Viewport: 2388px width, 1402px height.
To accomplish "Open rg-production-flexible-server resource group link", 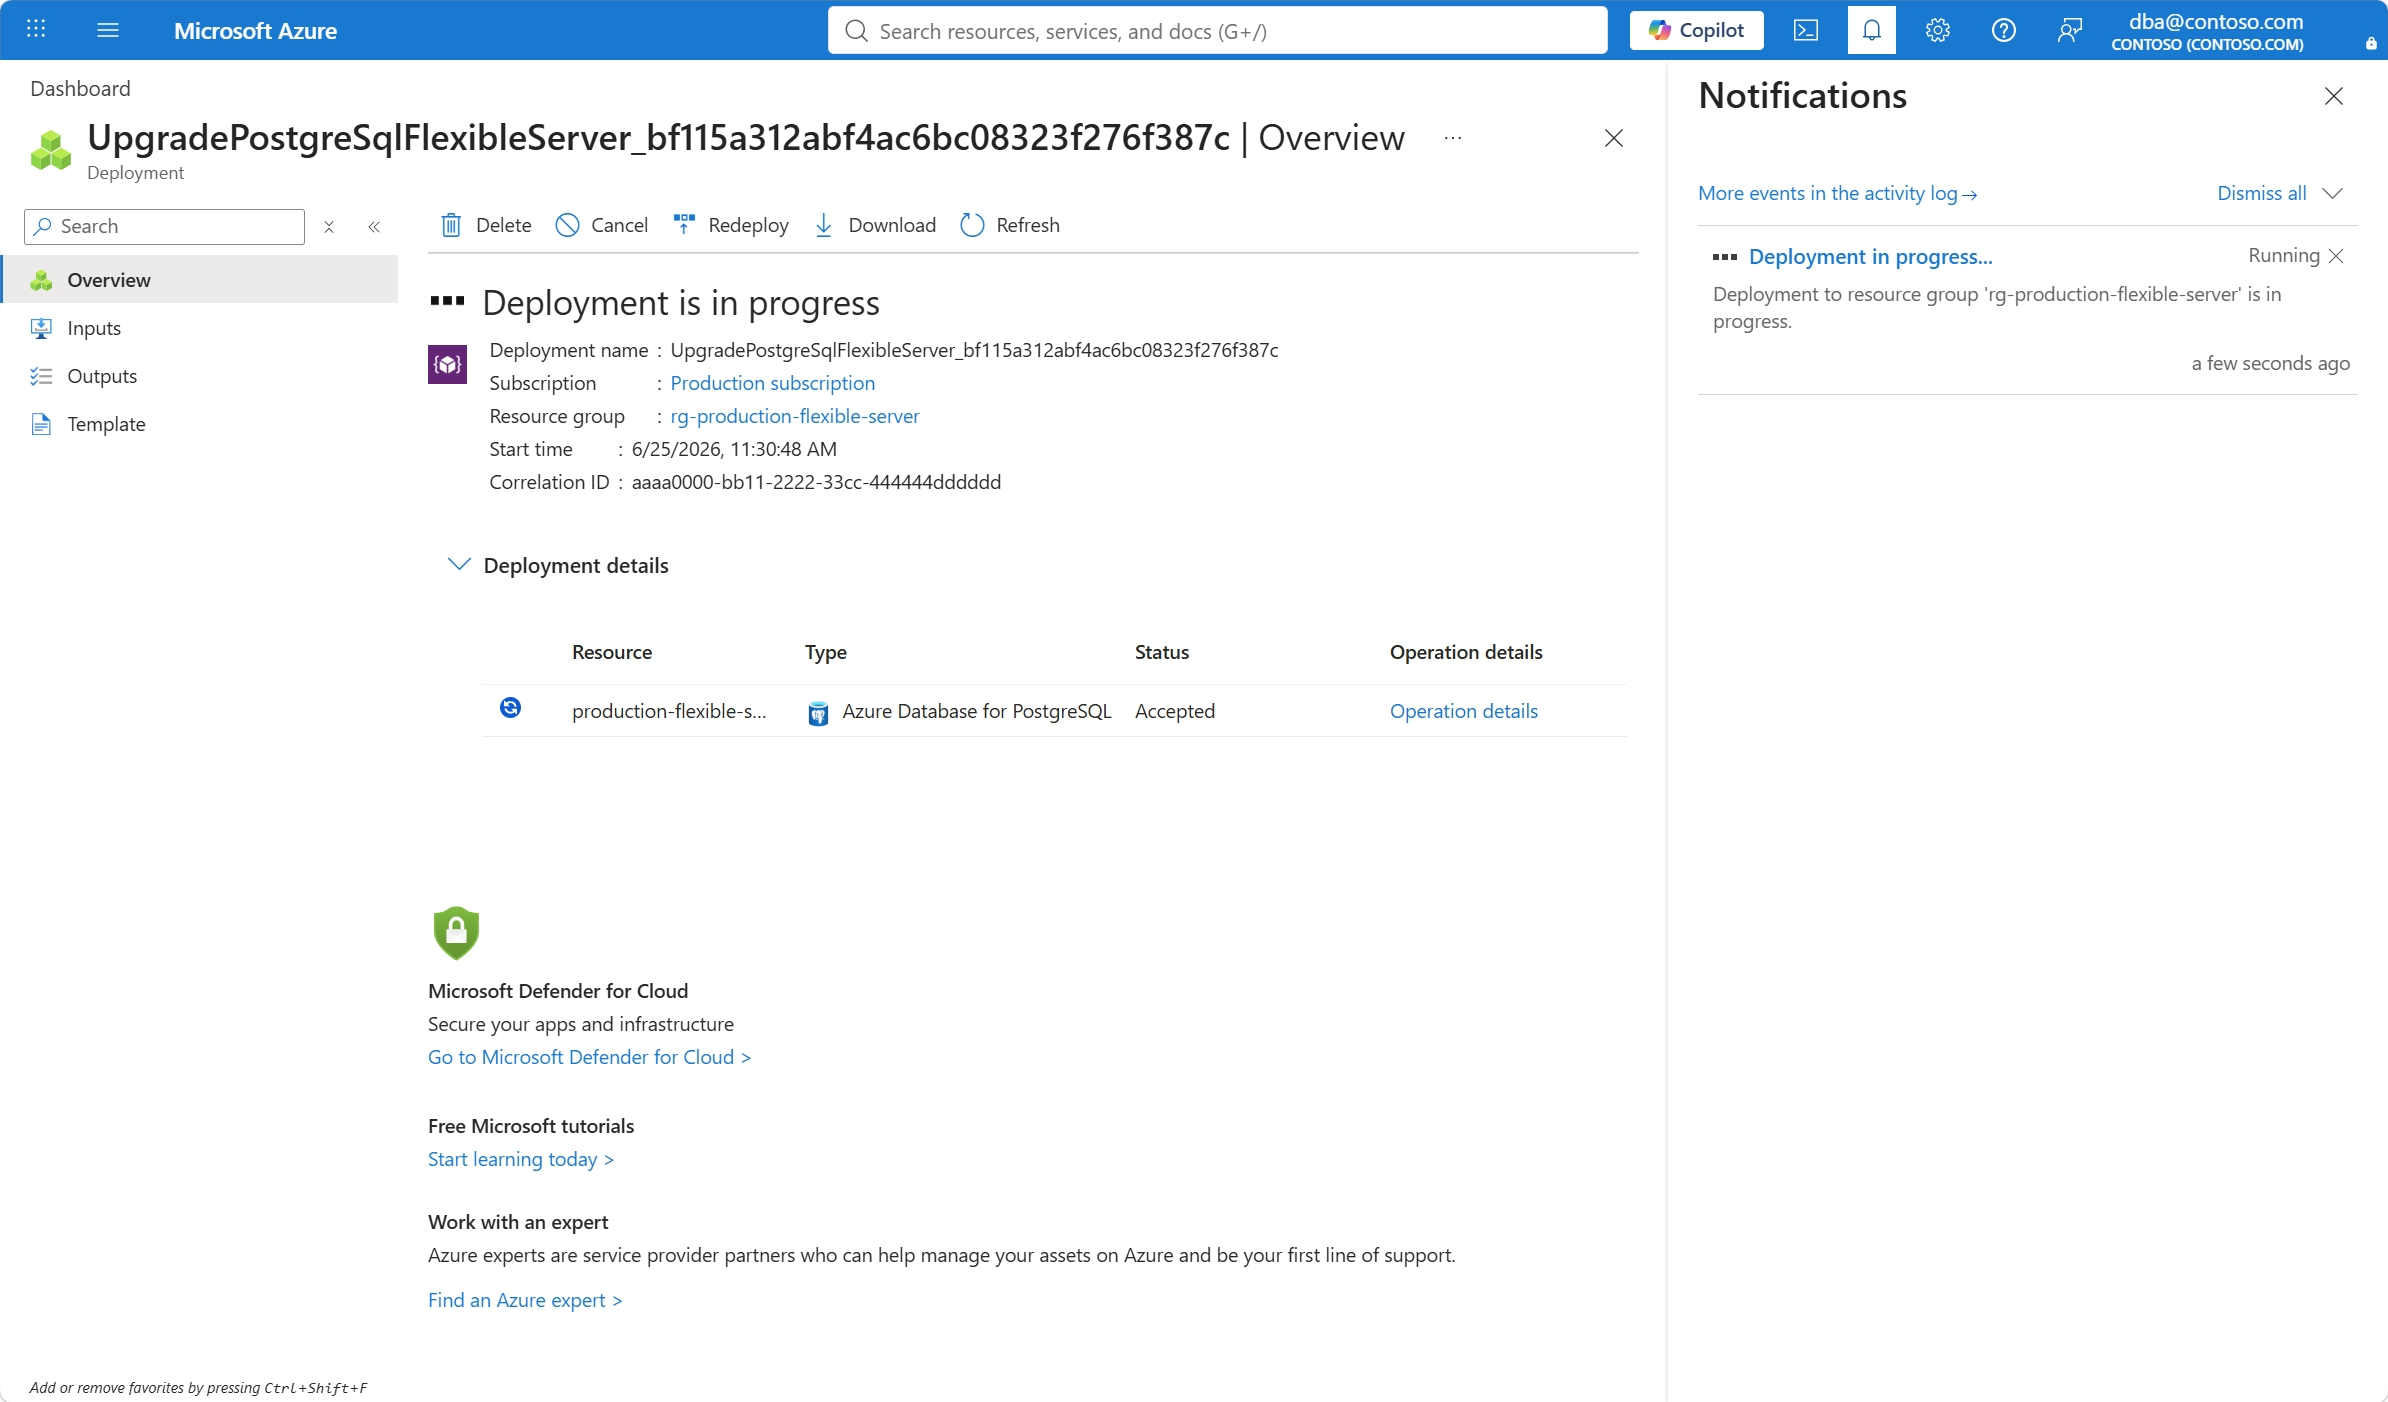I will click(x=795, y=416).
